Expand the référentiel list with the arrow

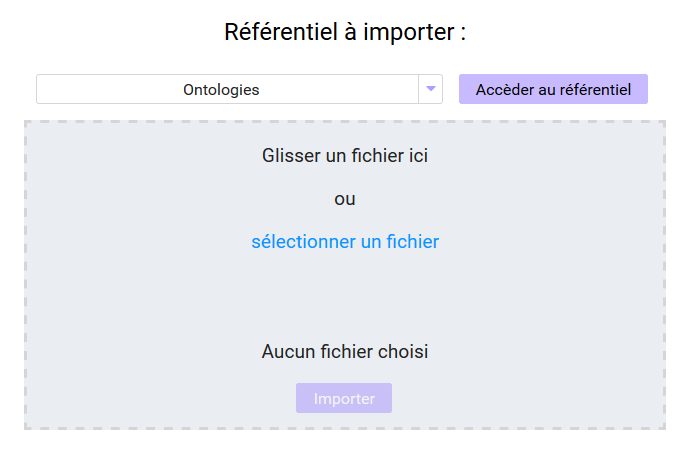click(x=431, y=89)
